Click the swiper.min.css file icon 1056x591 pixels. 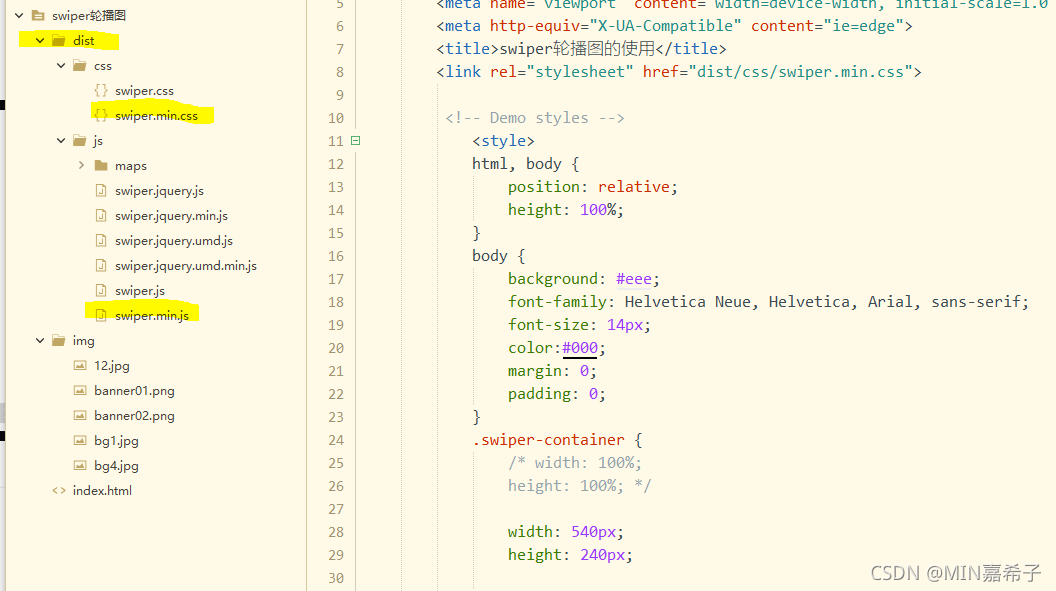tap(101, 115)
